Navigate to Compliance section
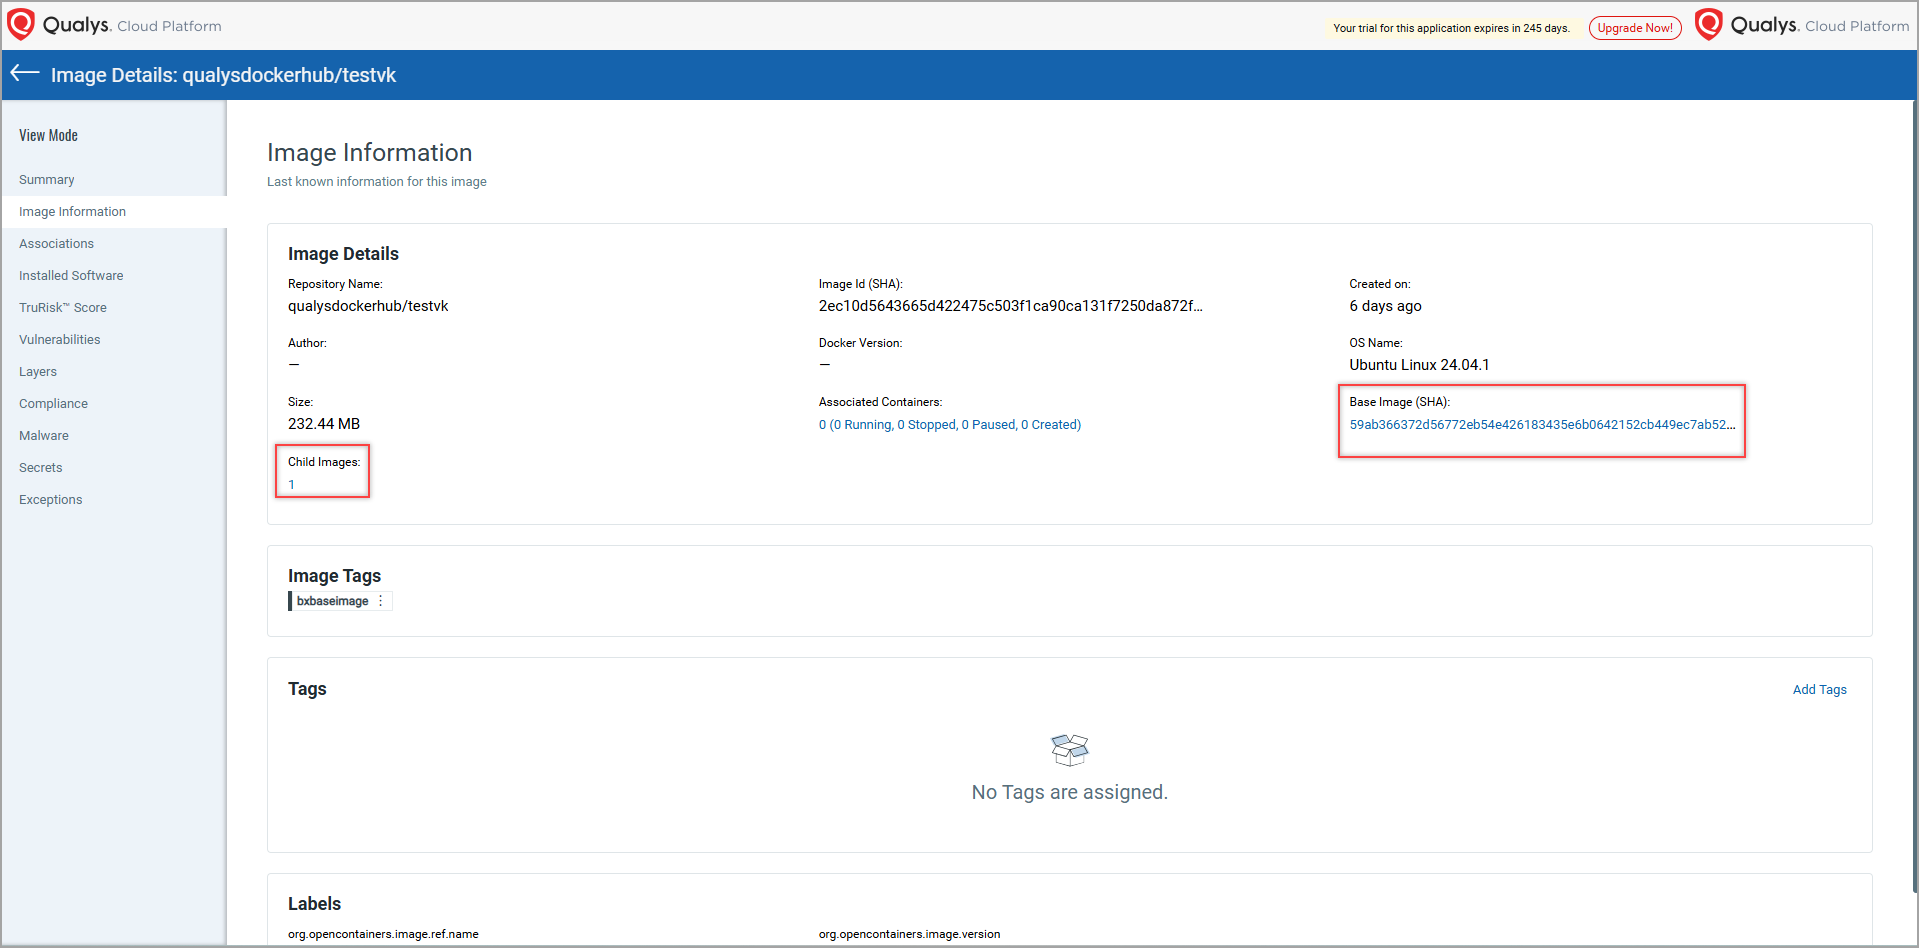This screenshot has height=948, width=1919. click(x=53, y=404)
